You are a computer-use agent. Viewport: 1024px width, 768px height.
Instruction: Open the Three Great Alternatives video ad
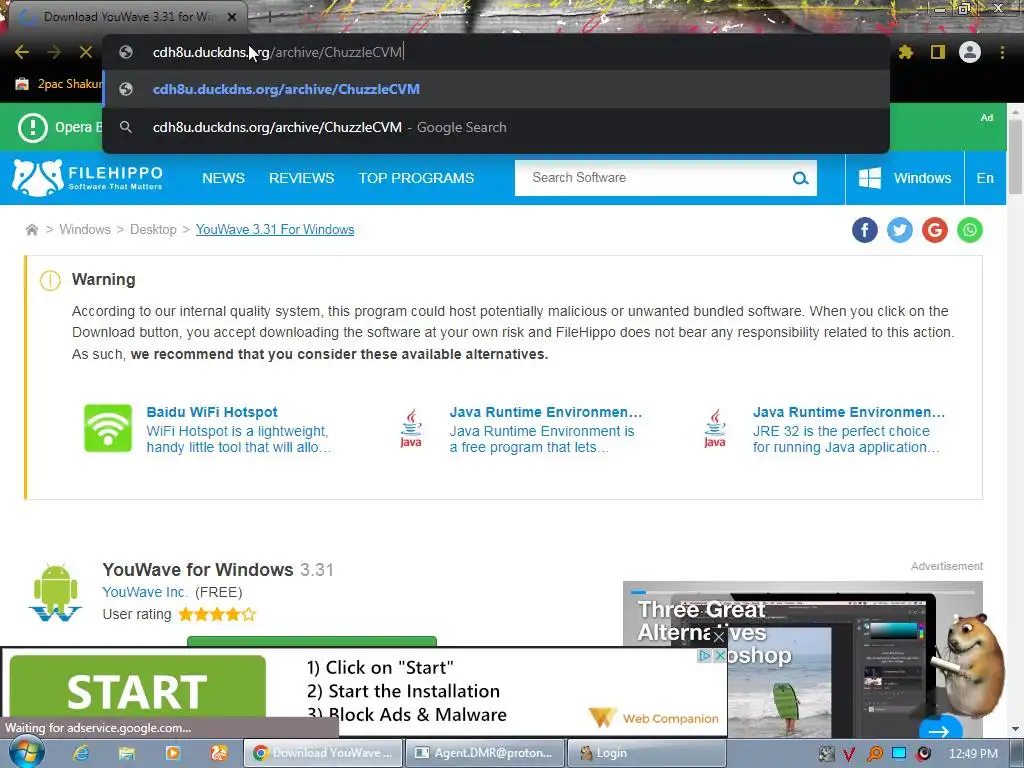click(803, 660)
